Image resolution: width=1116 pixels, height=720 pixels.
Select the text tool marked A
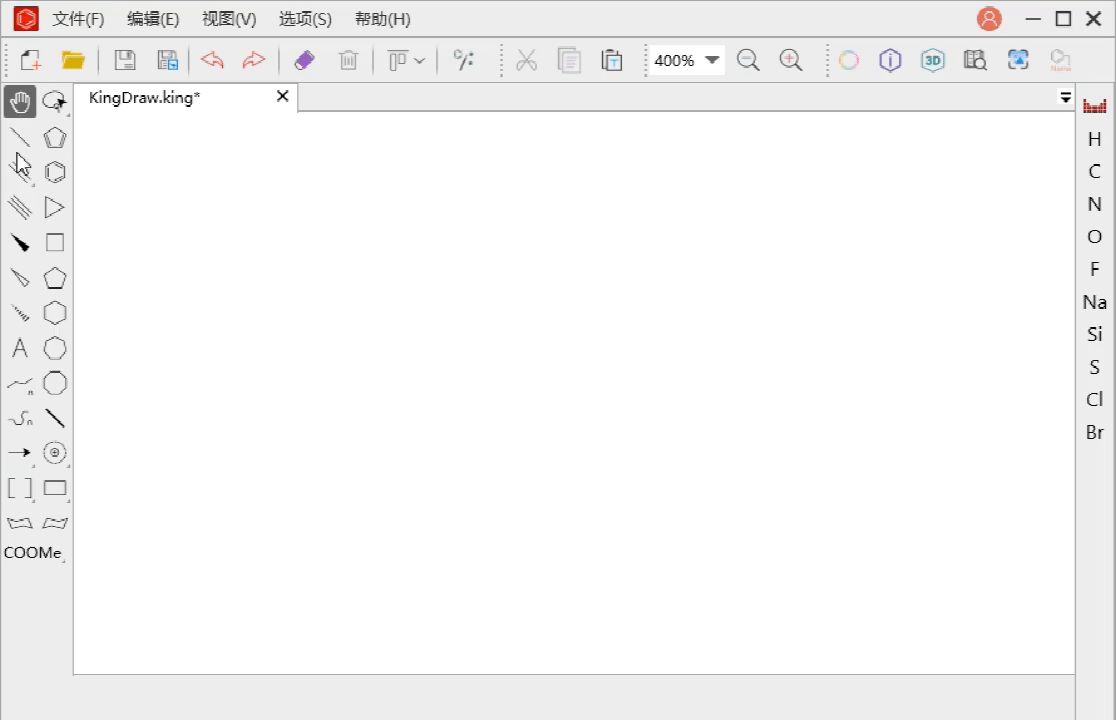(x=20, y=348)
